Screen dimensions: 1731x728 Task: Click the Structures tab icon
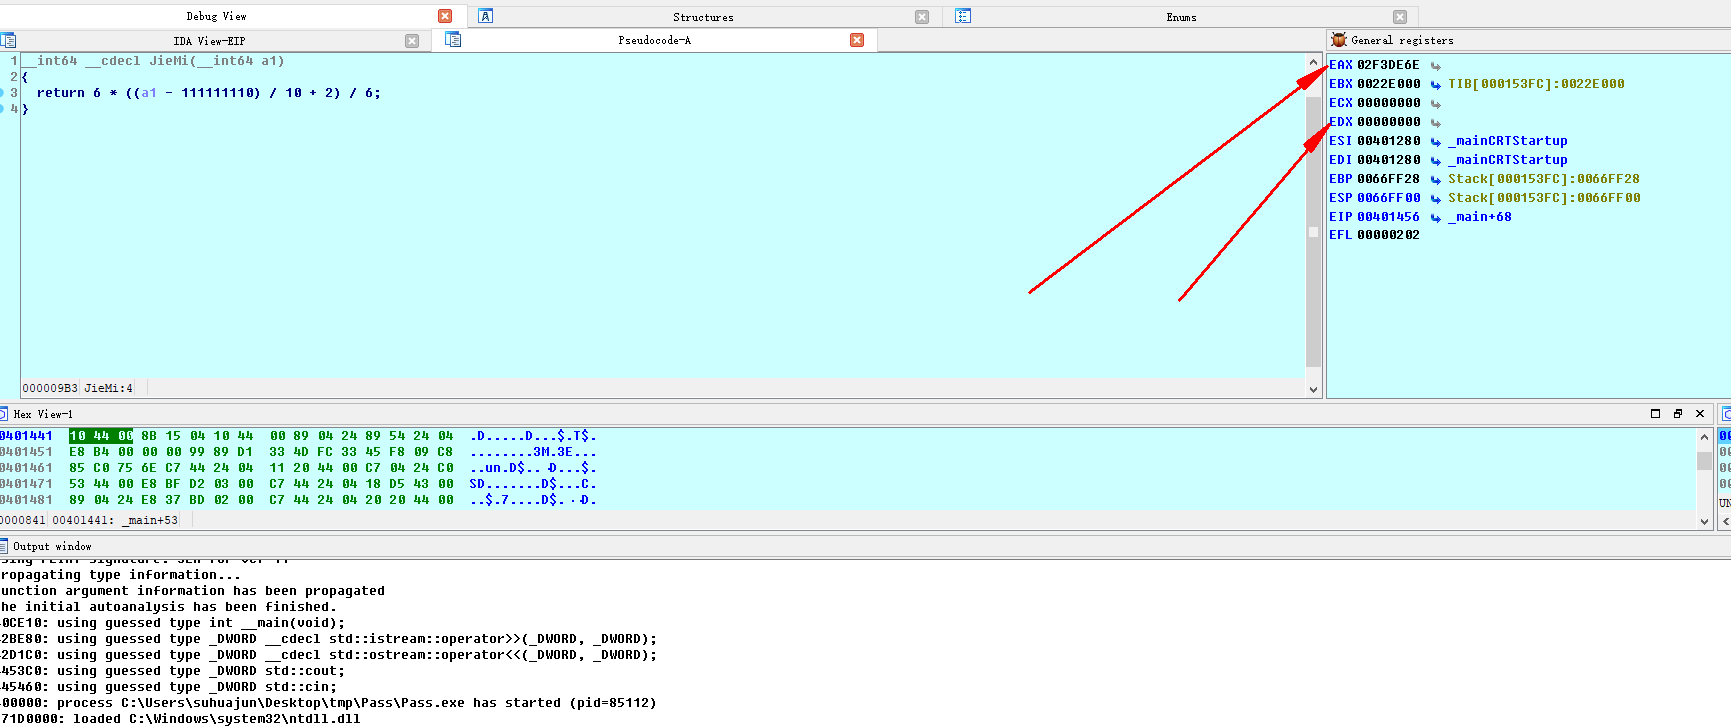coord(486,16)
